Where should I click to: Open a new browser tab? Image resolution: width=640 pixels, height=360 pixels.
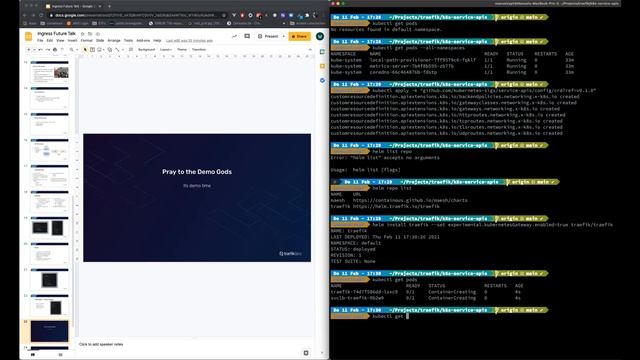tap(109, 6)
